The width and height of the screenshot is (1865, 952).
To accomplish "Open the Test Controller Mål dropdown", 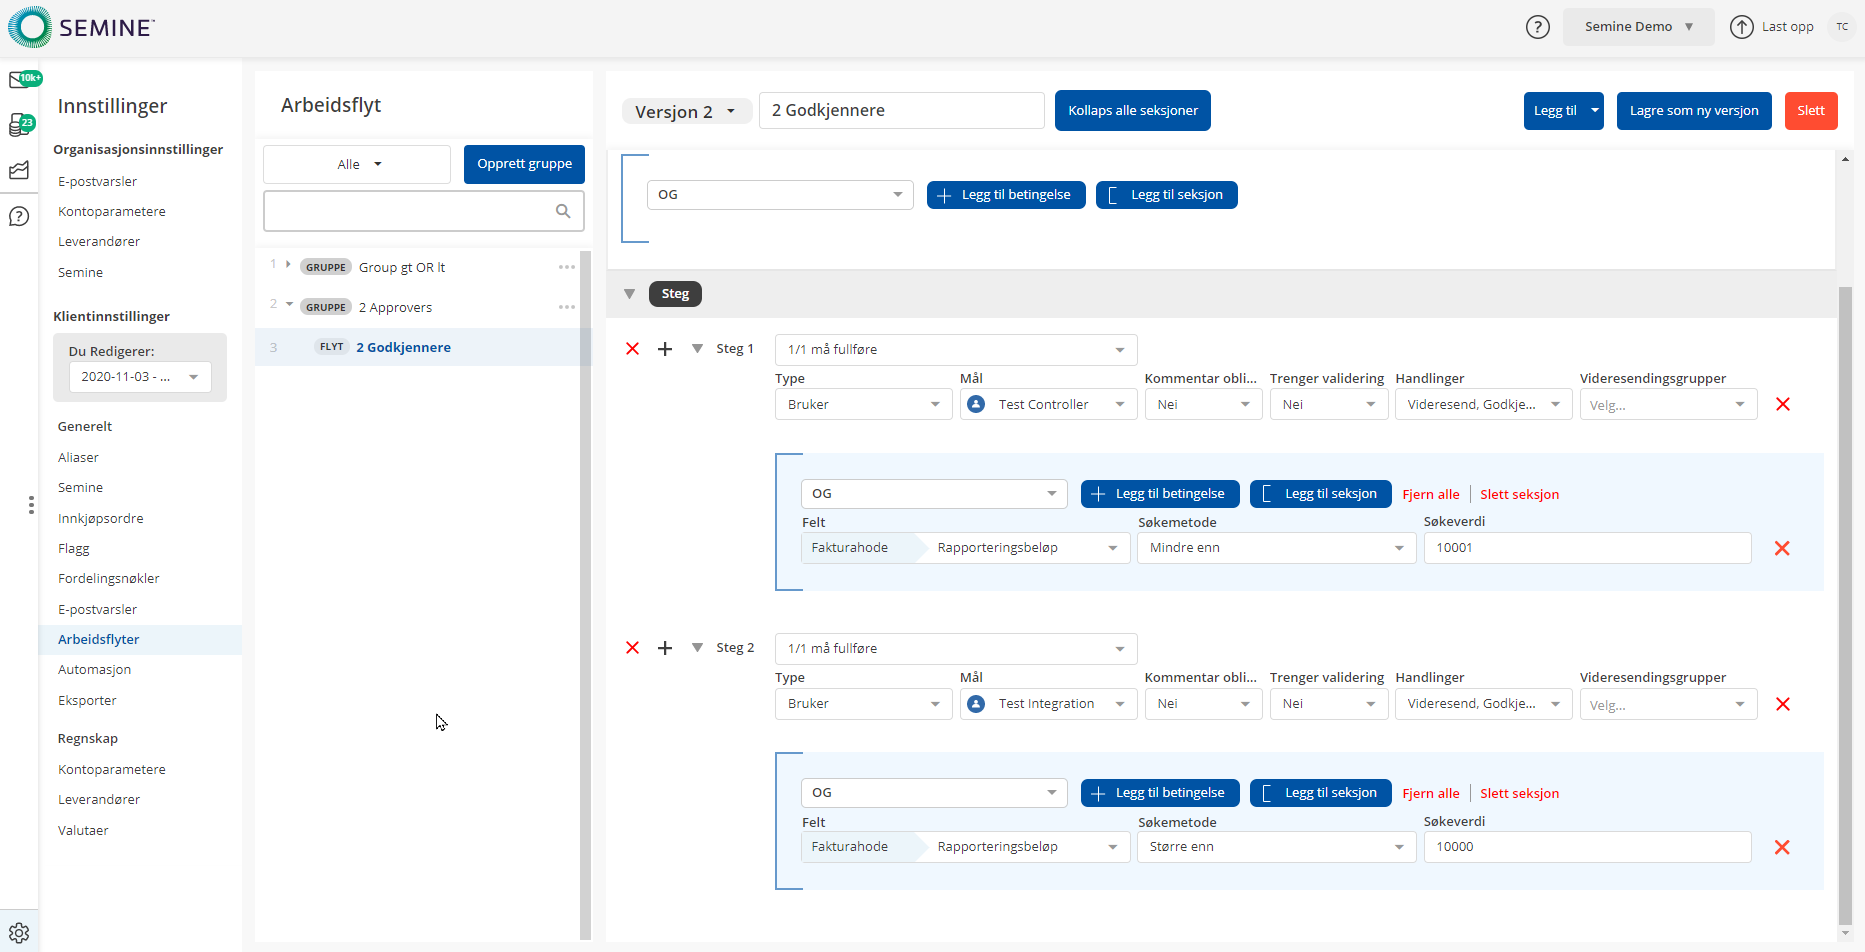I will coord(1048,405).
